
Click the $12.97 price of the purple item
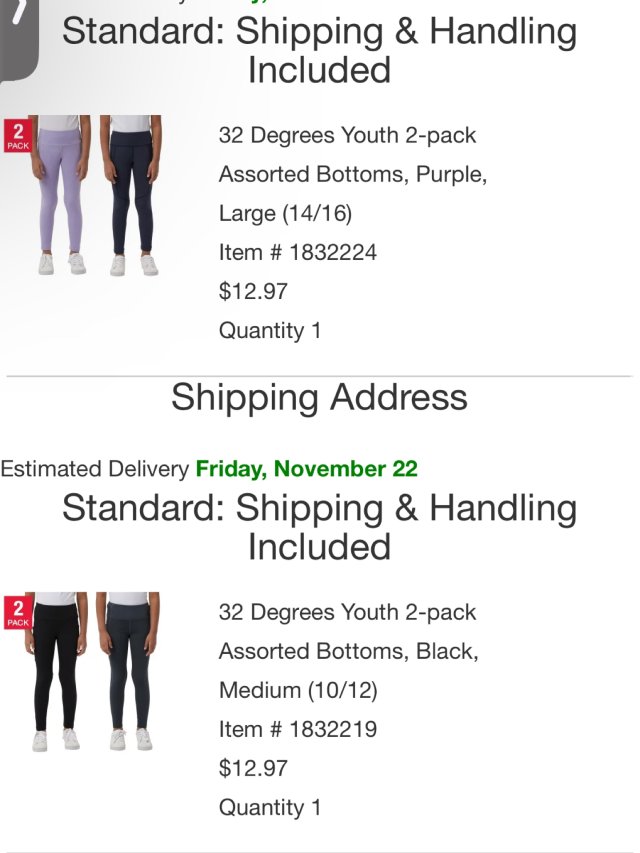pyautogui.click(x=254, y=292)
